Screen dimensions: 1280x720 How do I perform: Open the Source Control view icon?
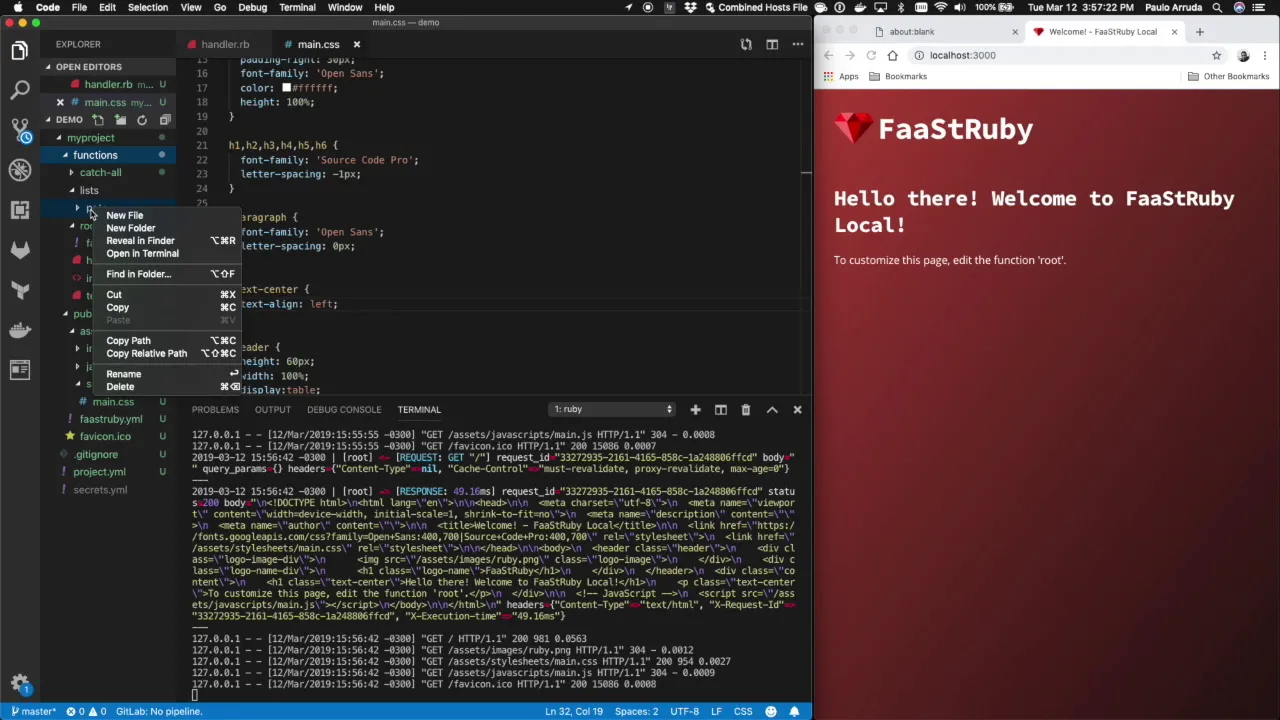click(20, 131)
